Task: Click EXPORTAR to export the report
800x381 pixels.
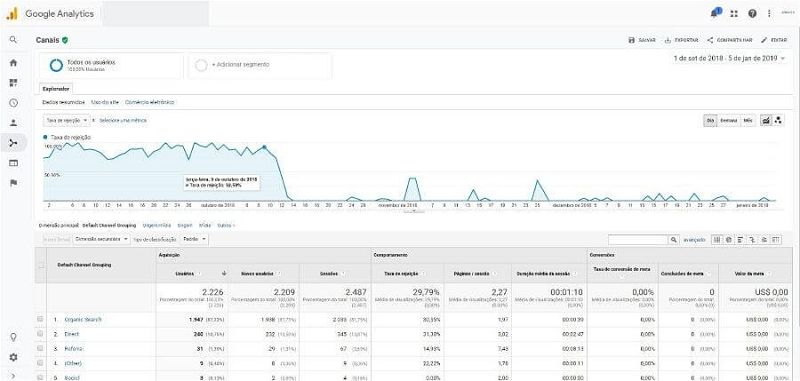Action: pyautogui.click(x=682, y=40)
